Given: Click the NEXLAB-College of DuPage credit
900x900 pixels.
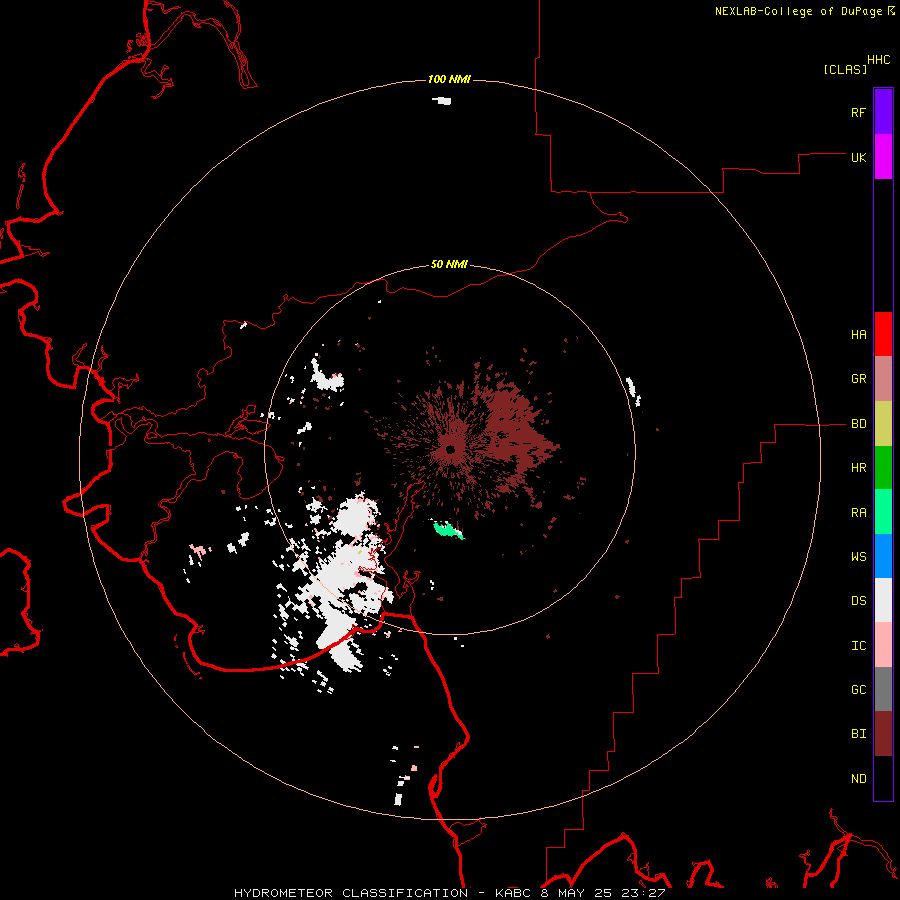Looking at the screenshot, I should [798, 11].
